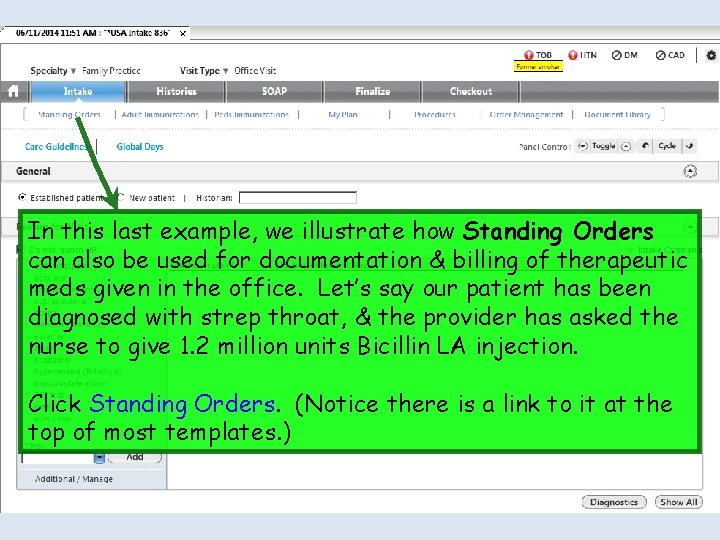Switch to the SOAP tab

pos(274,91)
